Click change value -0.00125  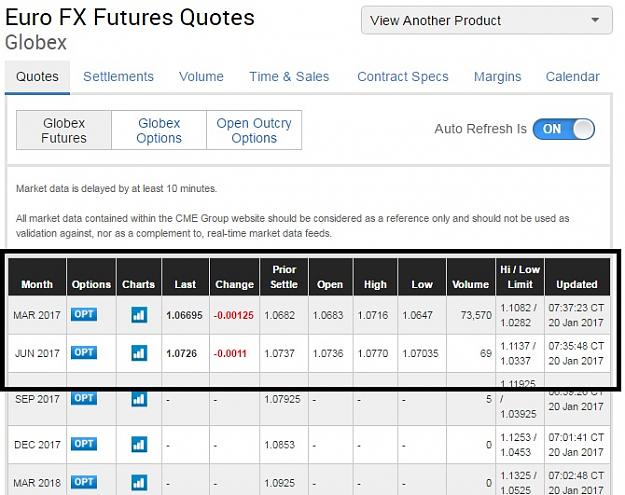(234, 315)
